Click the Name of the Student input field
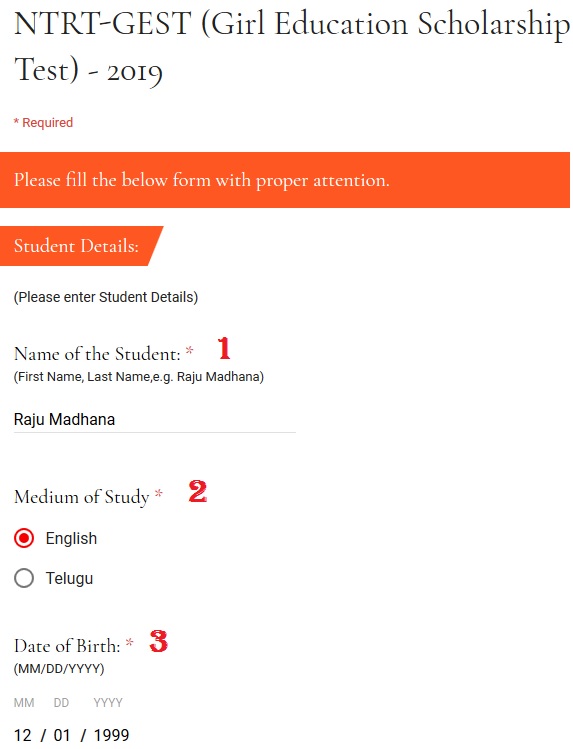Screen dimensions: 573x749 click(x=155, y=419)
